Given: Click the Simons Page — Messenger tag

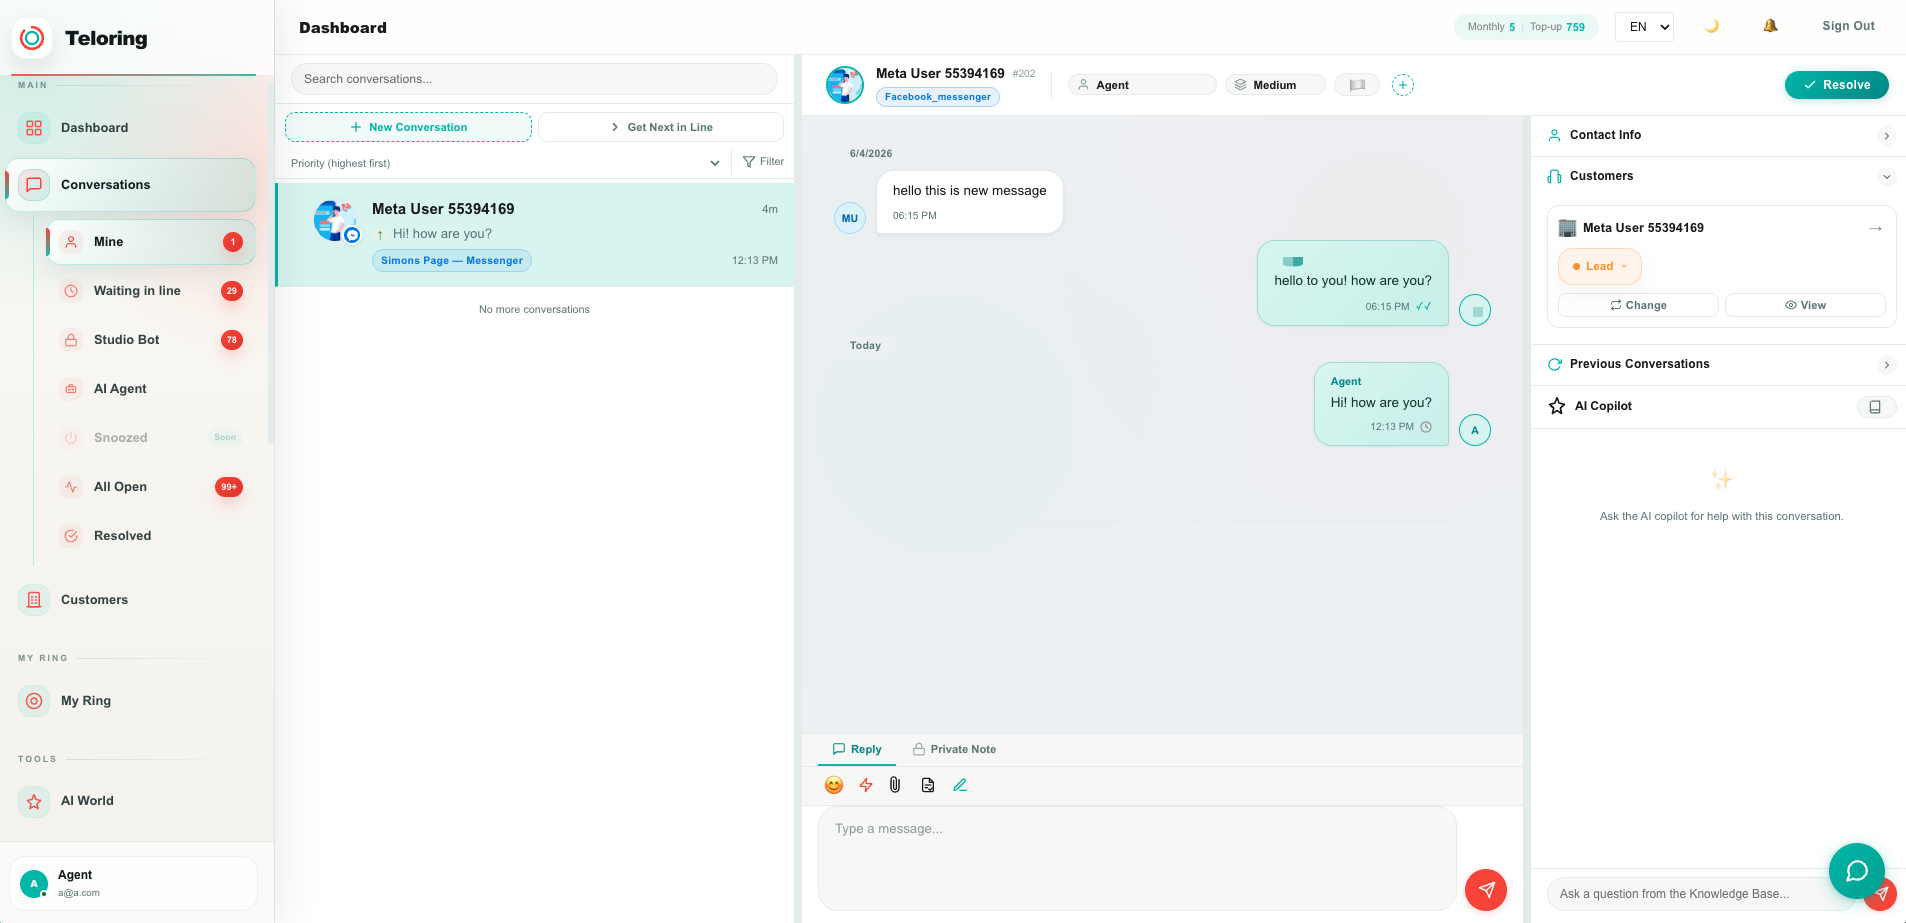Looking at the screenshot, I should [452, 261].
